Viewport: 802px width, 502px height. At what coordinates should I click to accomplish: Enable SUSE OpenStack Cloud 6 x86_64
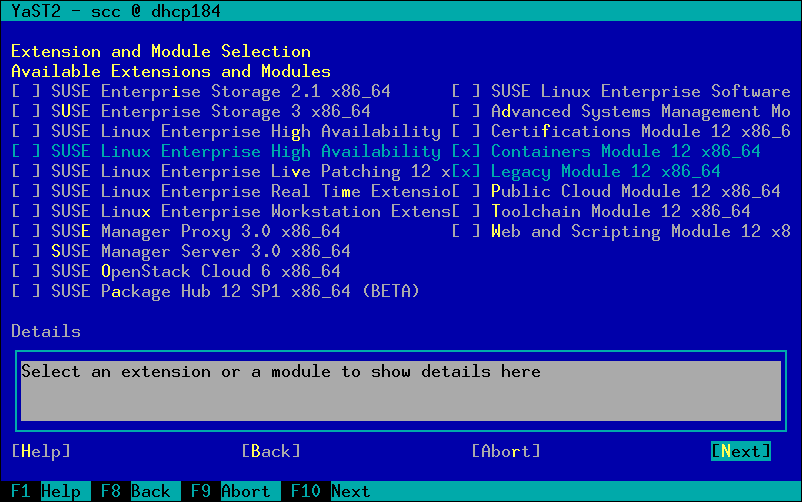pyautogui.click(x=27, y=272)
